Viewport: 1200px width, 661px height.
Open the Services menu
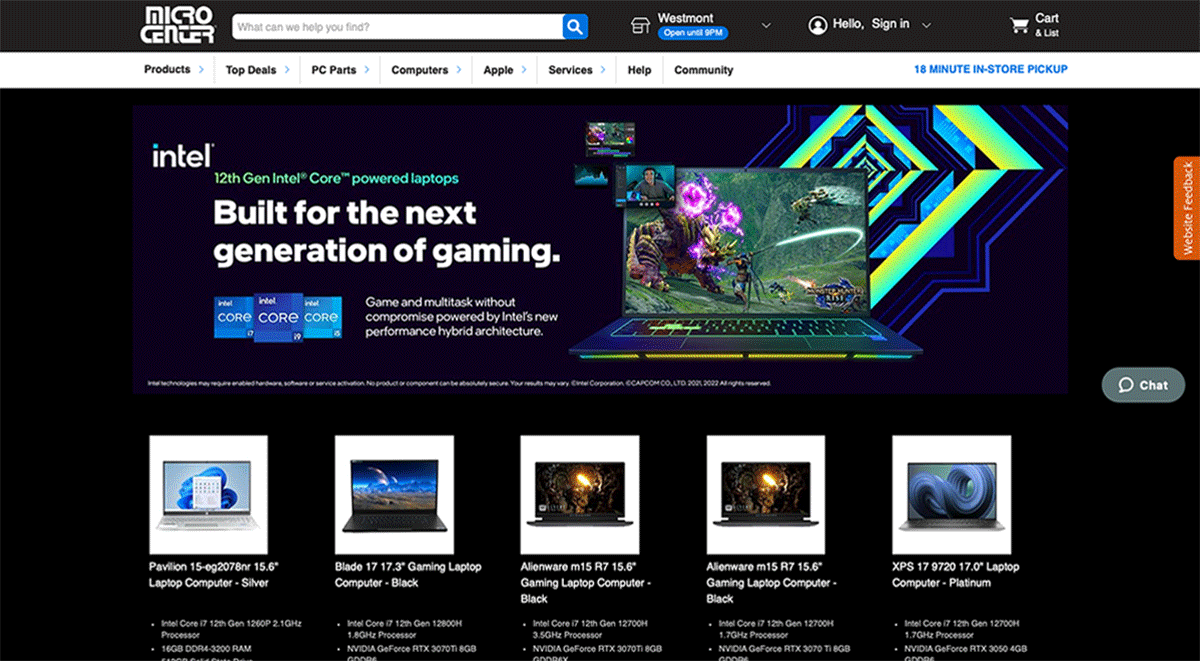tap(571, 70)
